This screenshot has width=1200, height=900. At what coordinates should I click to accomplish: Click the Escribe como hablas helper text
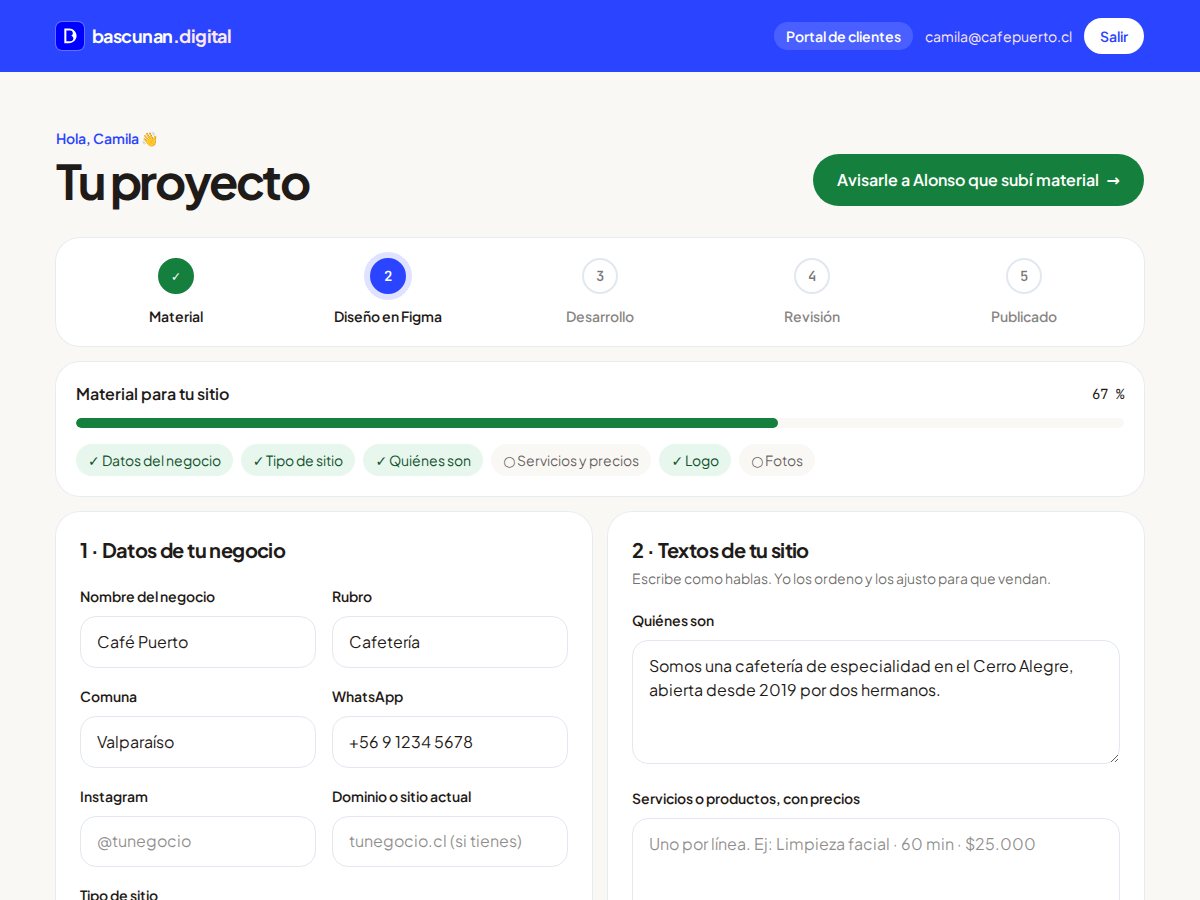(841, 579)
